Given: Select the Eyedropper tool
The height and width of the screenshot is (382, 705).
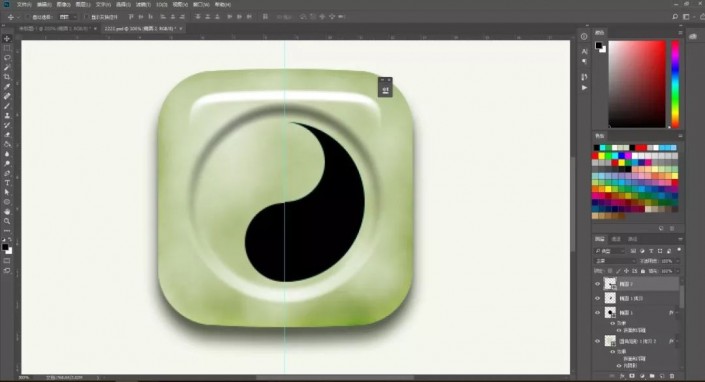Looking at the screenshot, I should [7, 86].
